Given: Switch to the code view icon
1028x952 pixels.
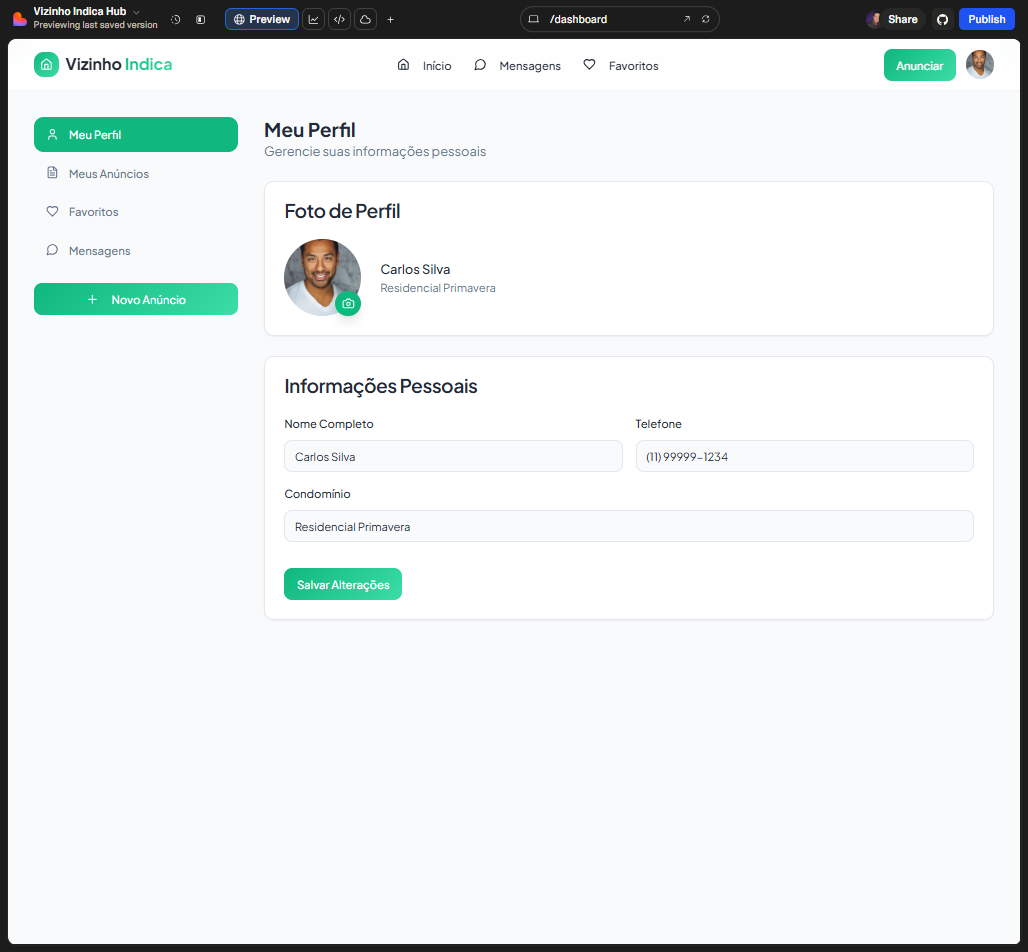Looking at the screenshot, I should pyautogui.click(x=340, y=19).
